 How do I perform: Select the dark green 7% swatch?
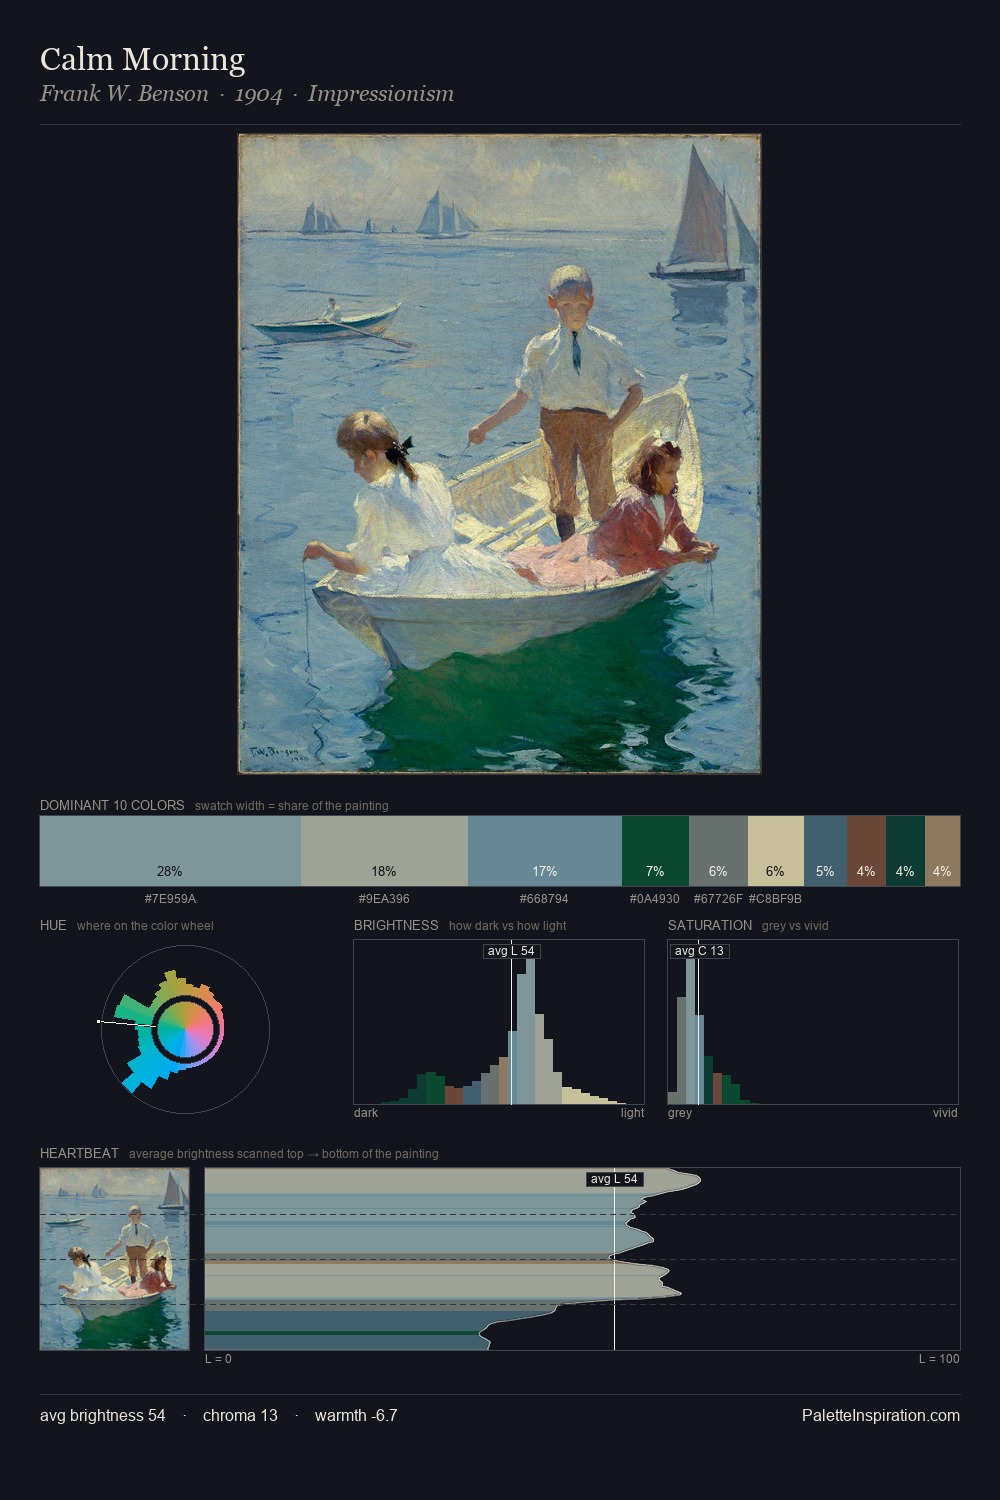(655, 851)
